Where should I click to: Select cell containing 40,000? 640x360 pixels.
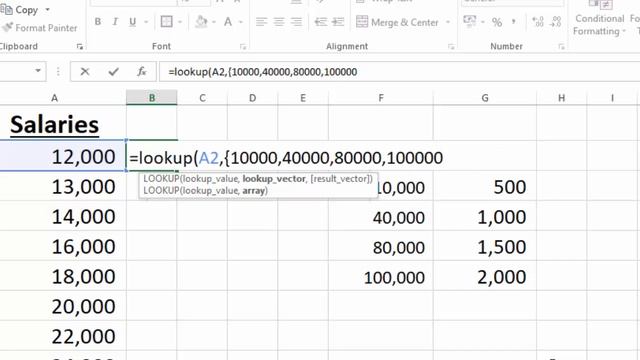(x=381, y=217)
